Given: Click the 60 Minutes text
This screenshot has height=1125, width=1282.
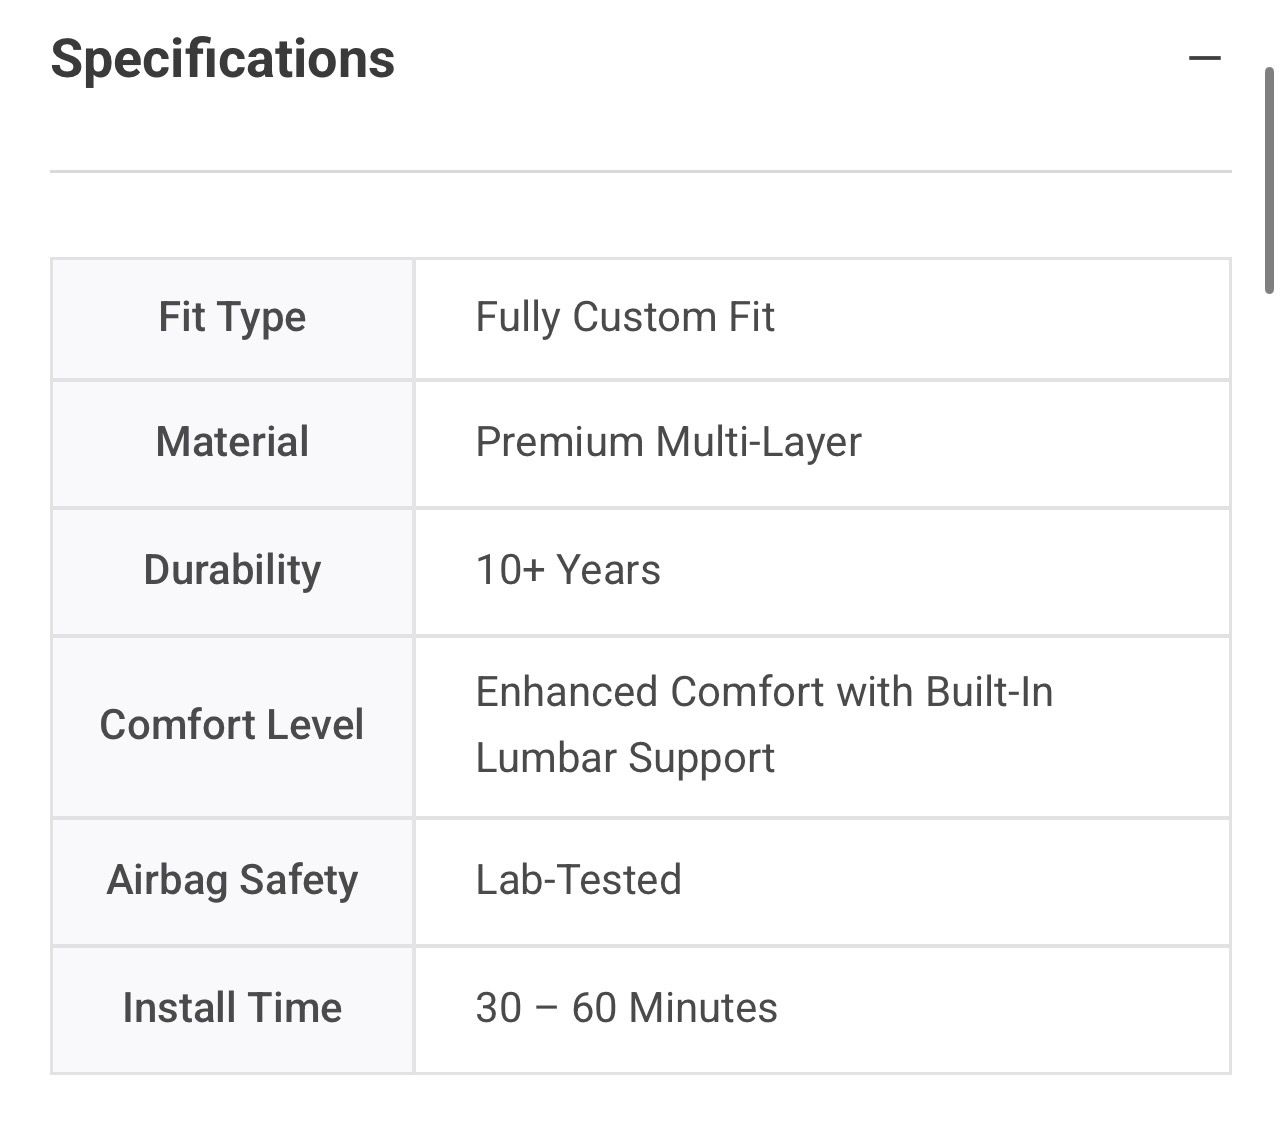Looking at the screenshot, I should [x=674, y=1008].
